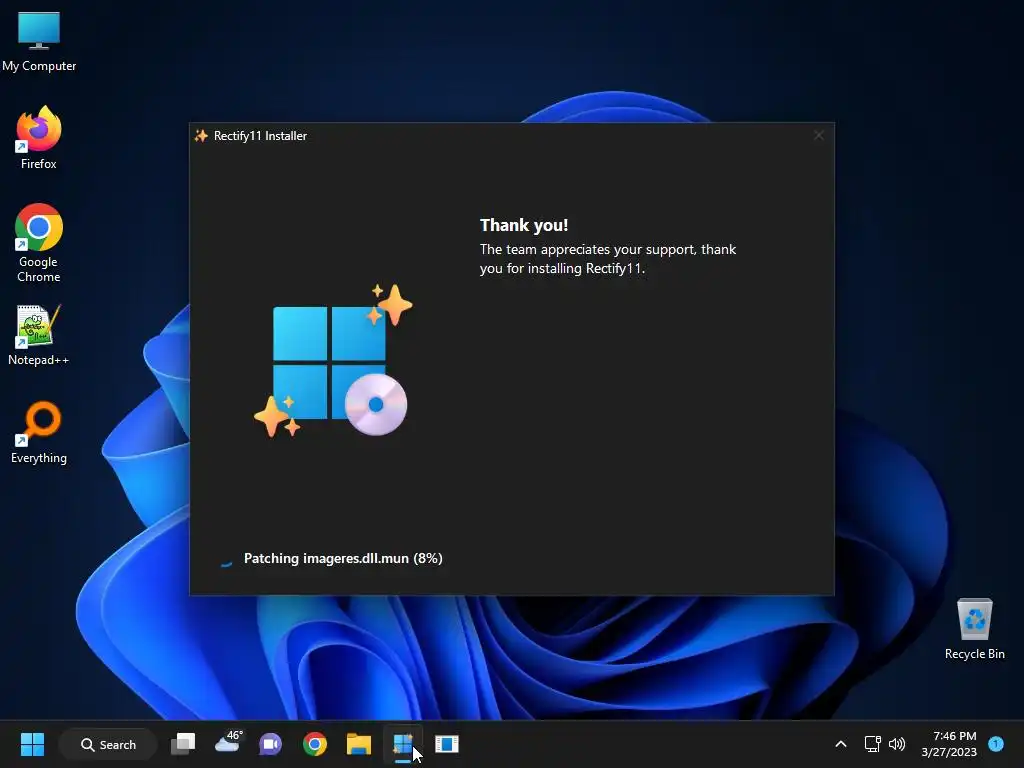This screenshot has height=768, width=1024.
Task: Click the taskbar Search box
Action: (x=108, y=744)
